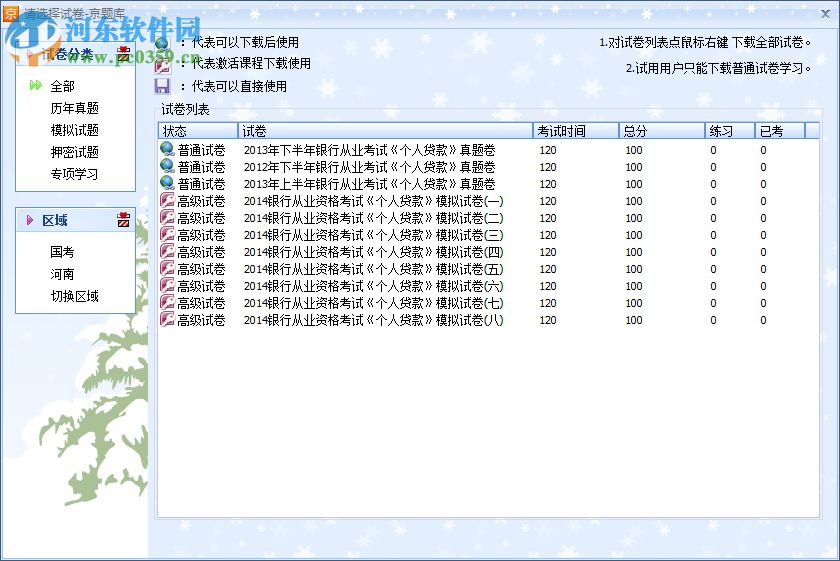Select 2014银行从业资格考试 模拟试卷(一) title

(x=373, y=201)
